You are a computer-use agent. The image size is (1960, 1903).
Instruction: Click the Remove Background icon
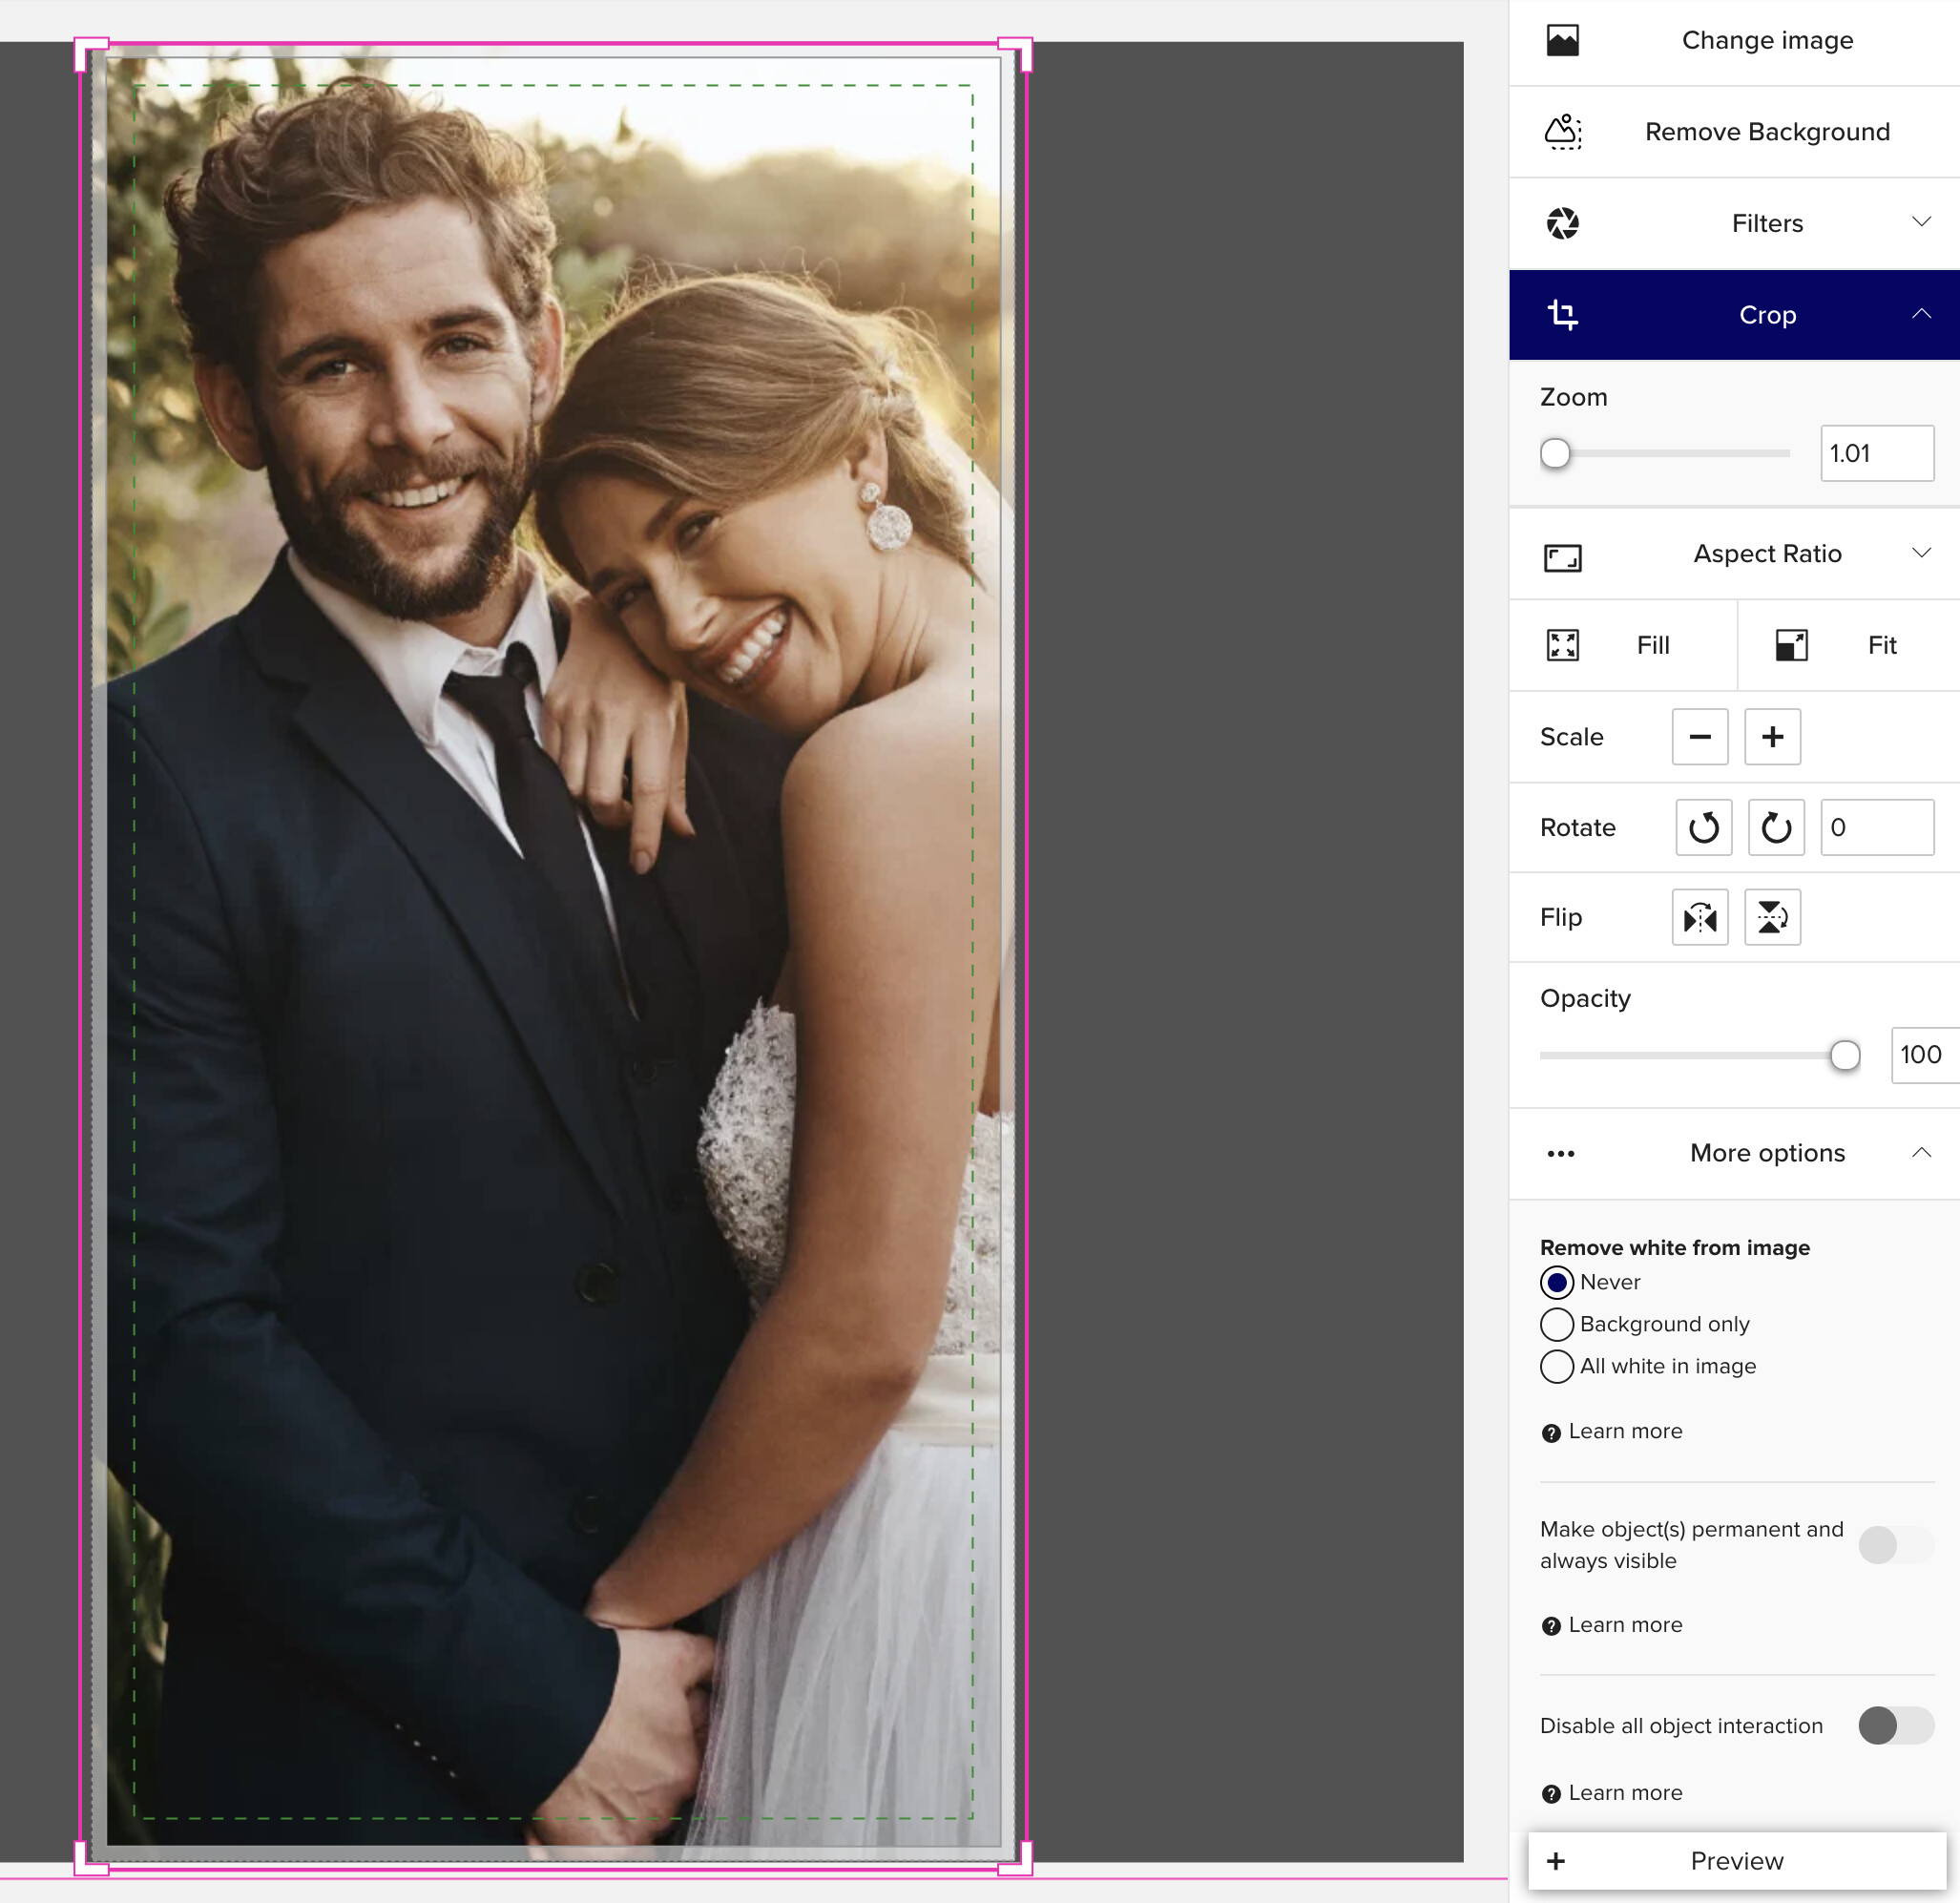1562,132
